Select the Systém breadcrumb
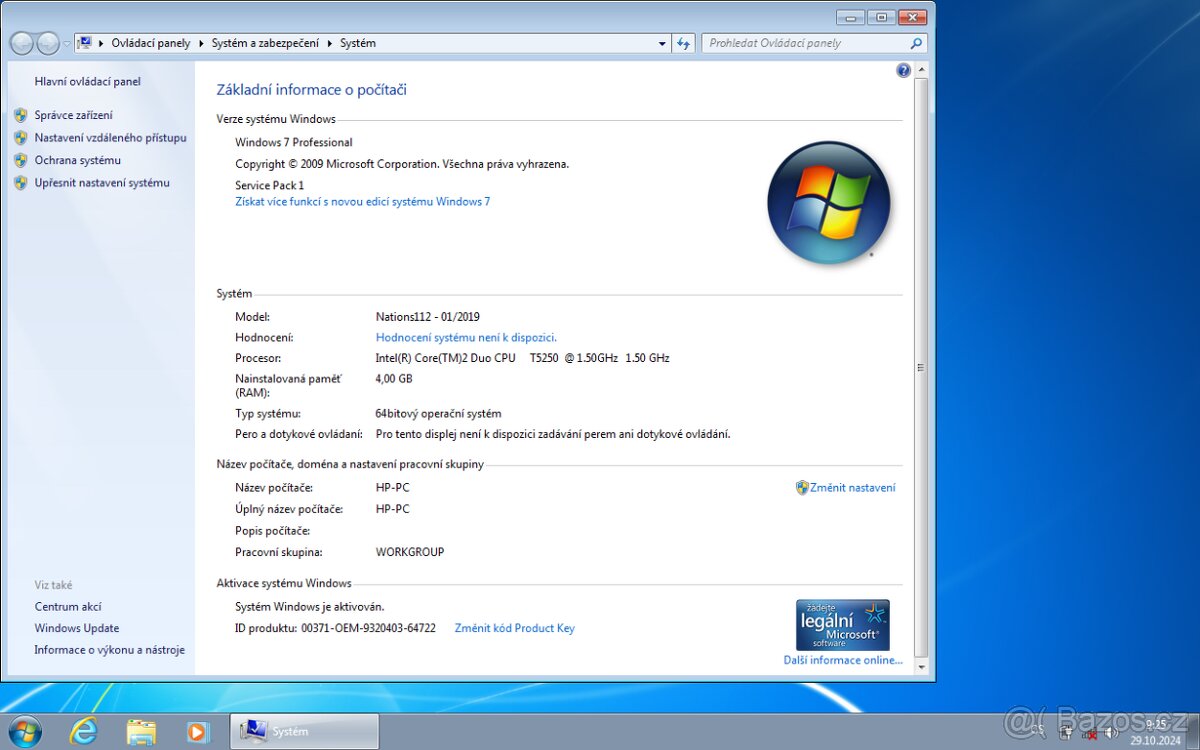The width and height of the screenshot is (1200, 750). coord(358,43)
